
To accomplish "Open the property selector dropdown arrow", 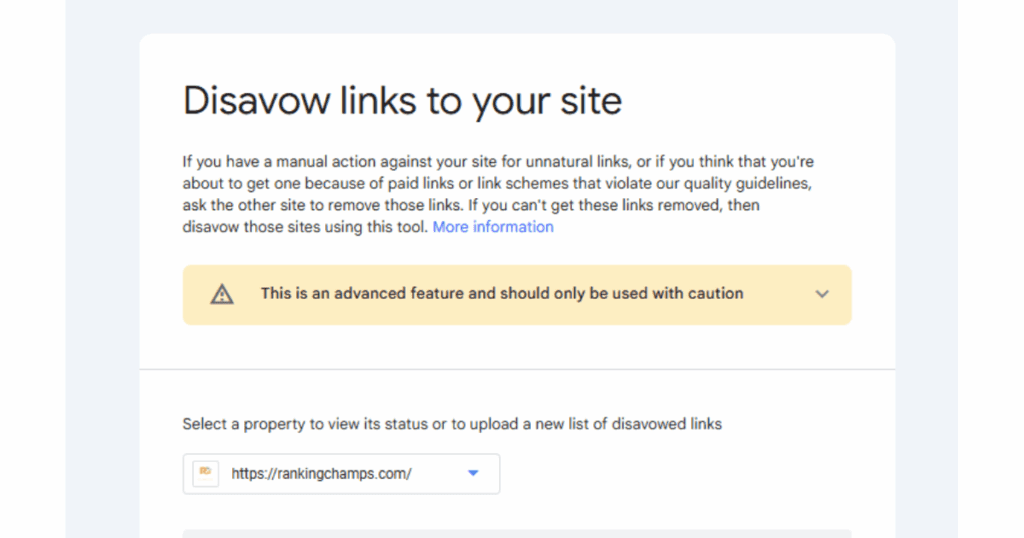I will tap(473, 473).
